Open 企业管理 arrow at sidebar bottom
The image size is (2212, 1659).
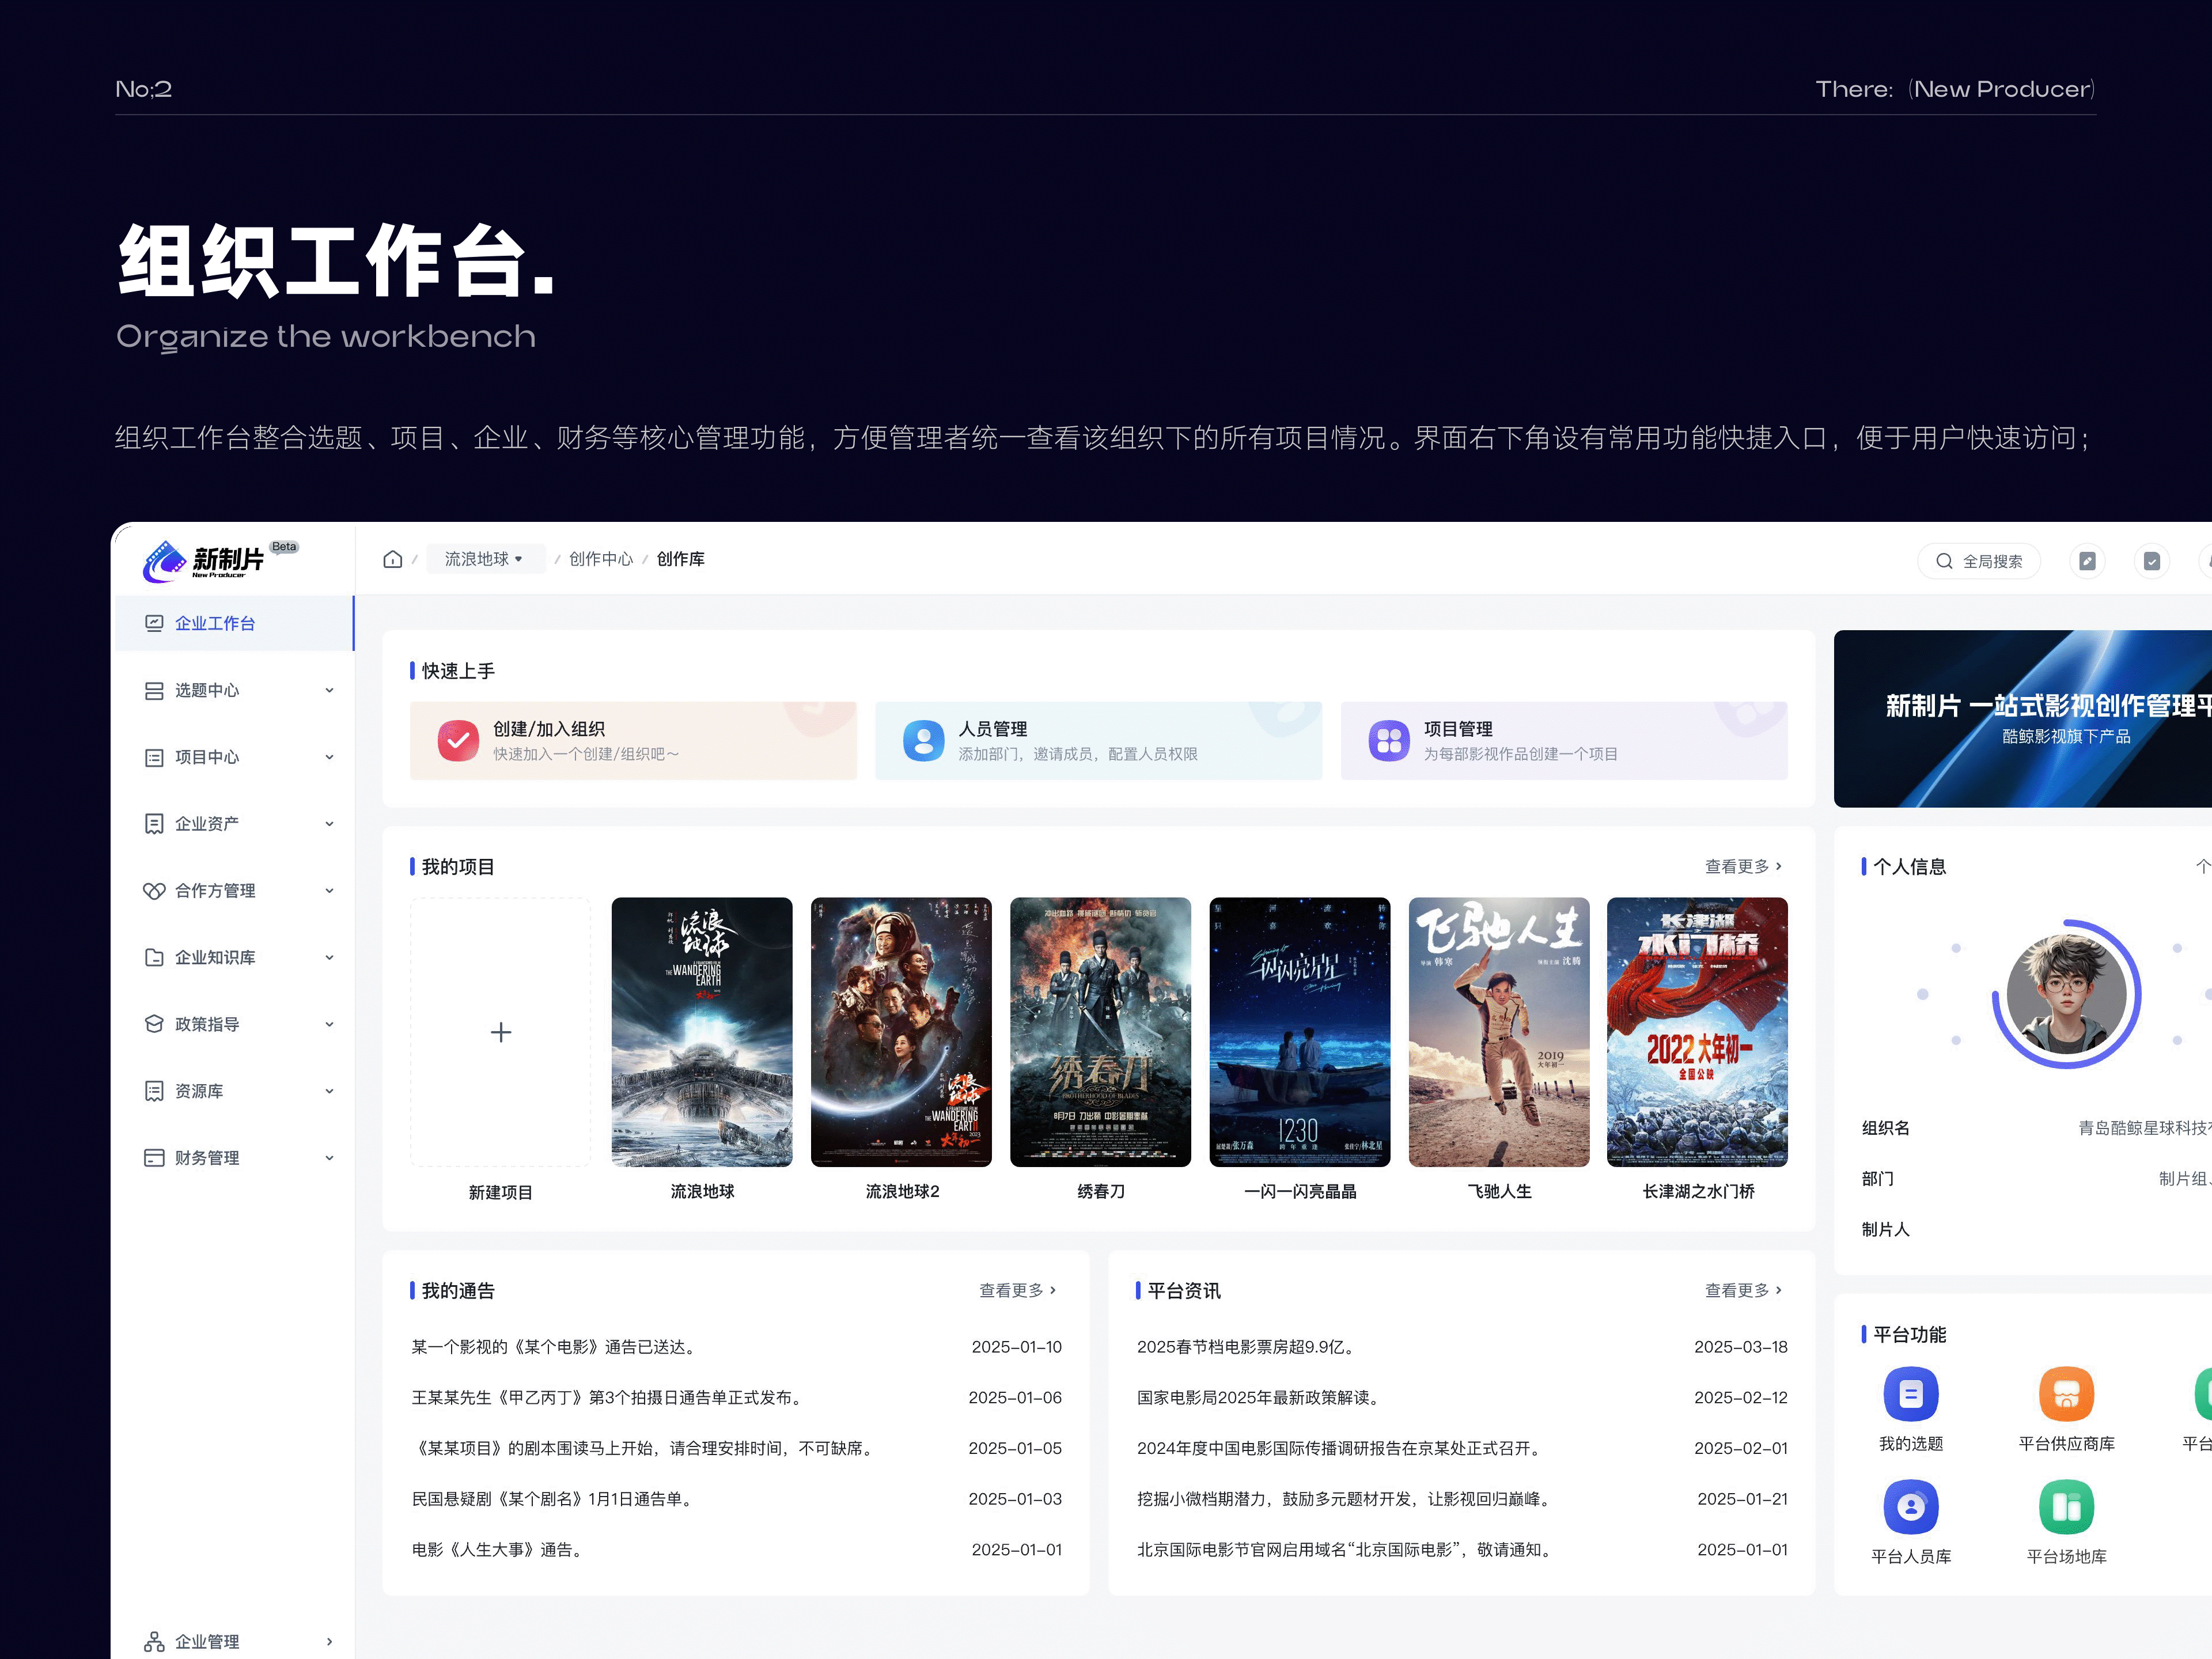click(x=329, y=1642)
